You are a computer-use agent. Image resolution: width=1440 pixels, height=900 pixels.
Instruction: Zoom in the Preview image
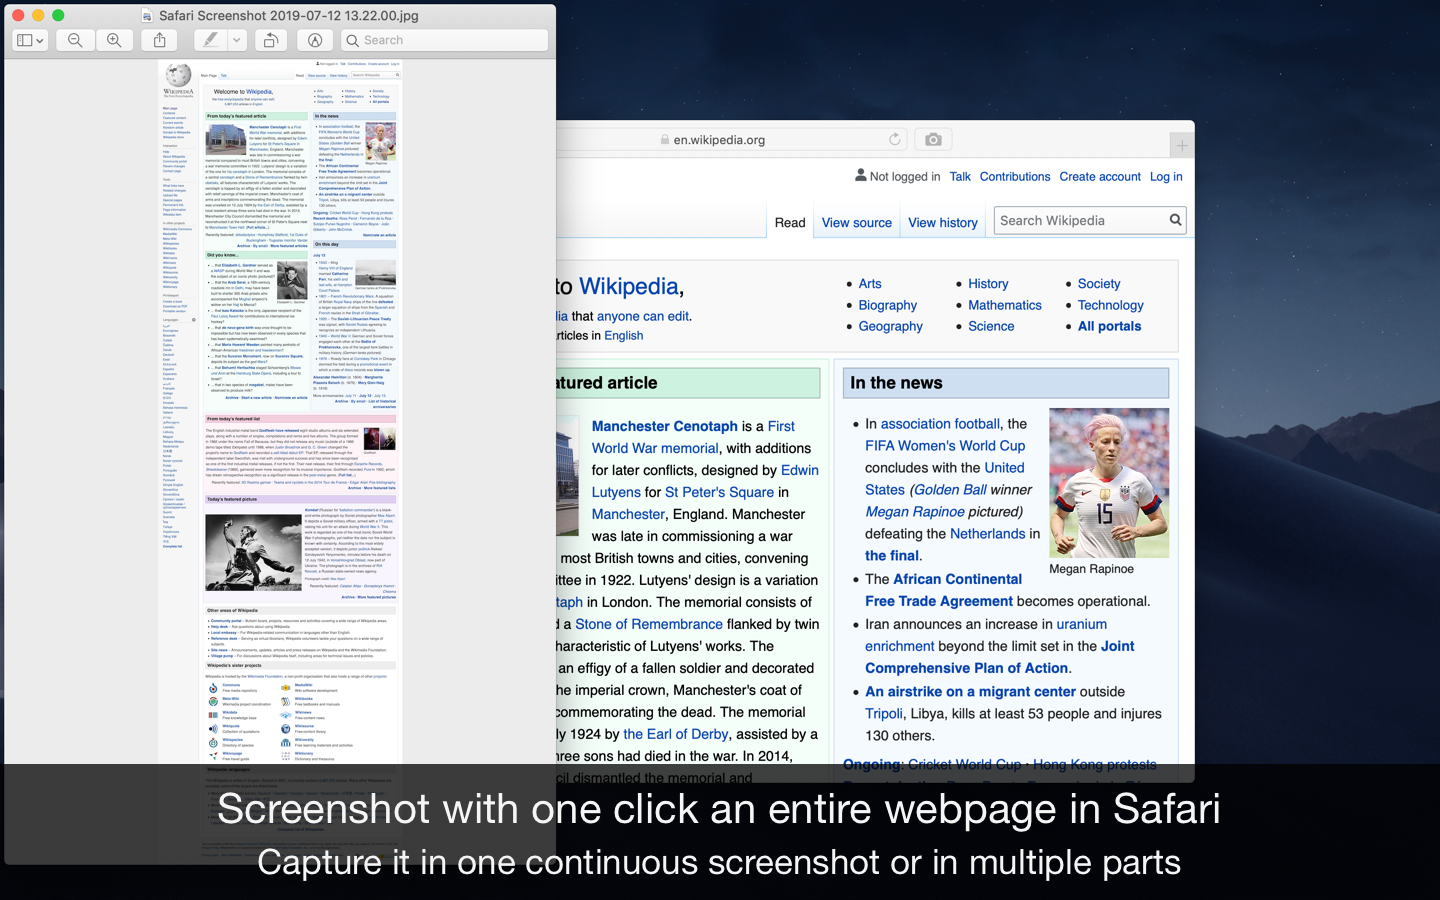click(114, 40)
